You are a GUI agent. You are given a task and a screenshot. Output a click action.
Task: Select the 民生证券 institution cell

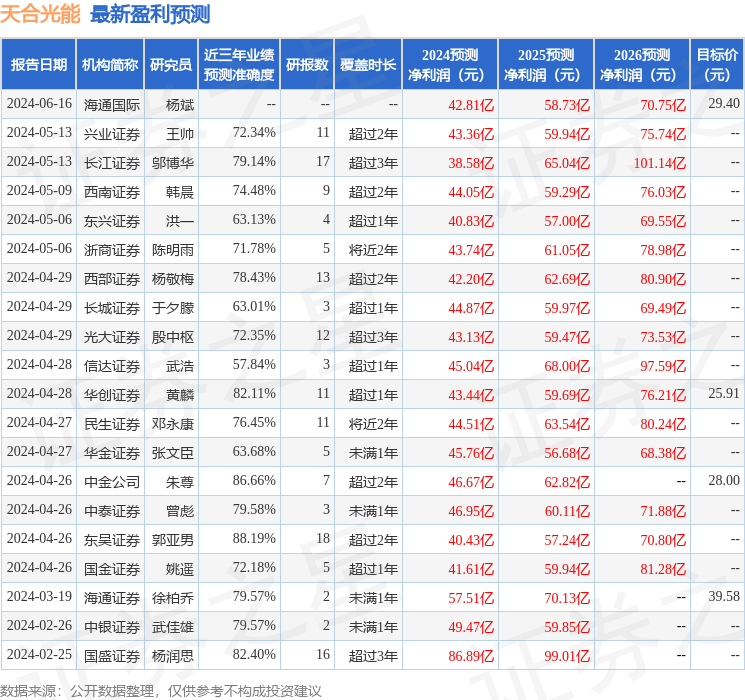click(x=112, y=423)
